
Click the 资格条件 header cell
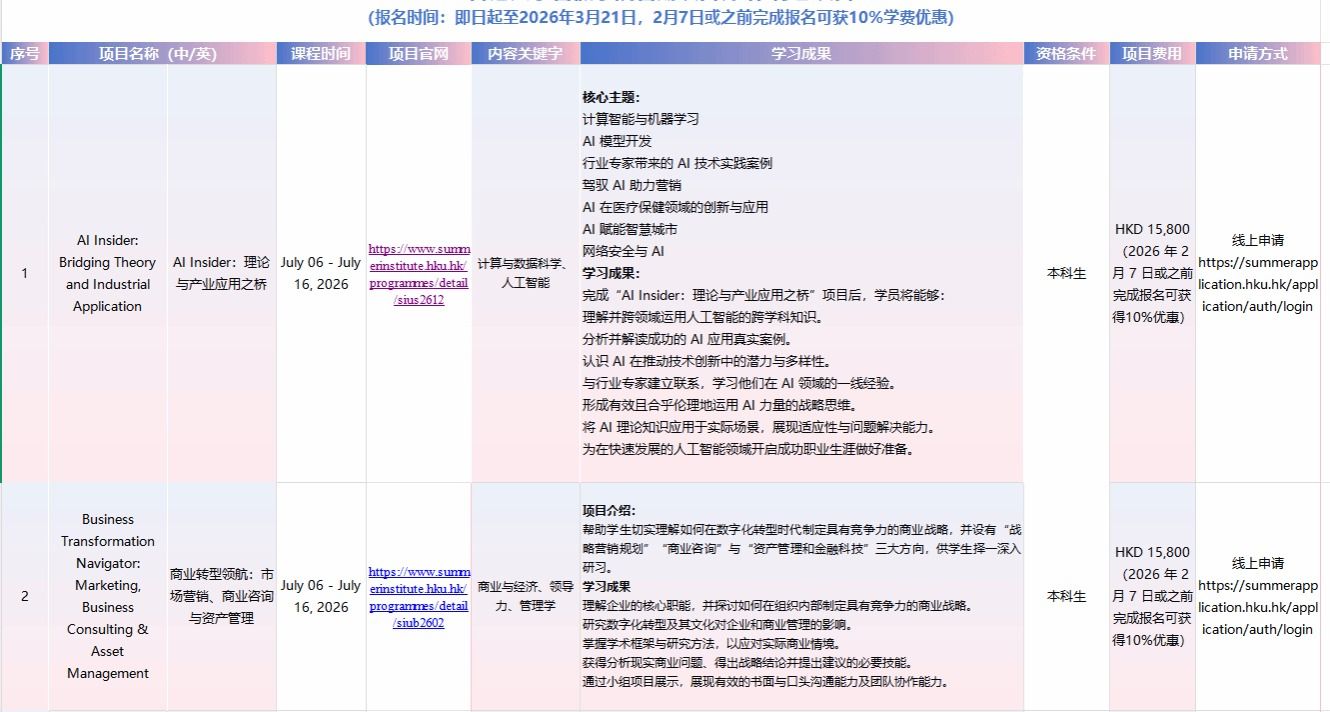(1066, 54)
